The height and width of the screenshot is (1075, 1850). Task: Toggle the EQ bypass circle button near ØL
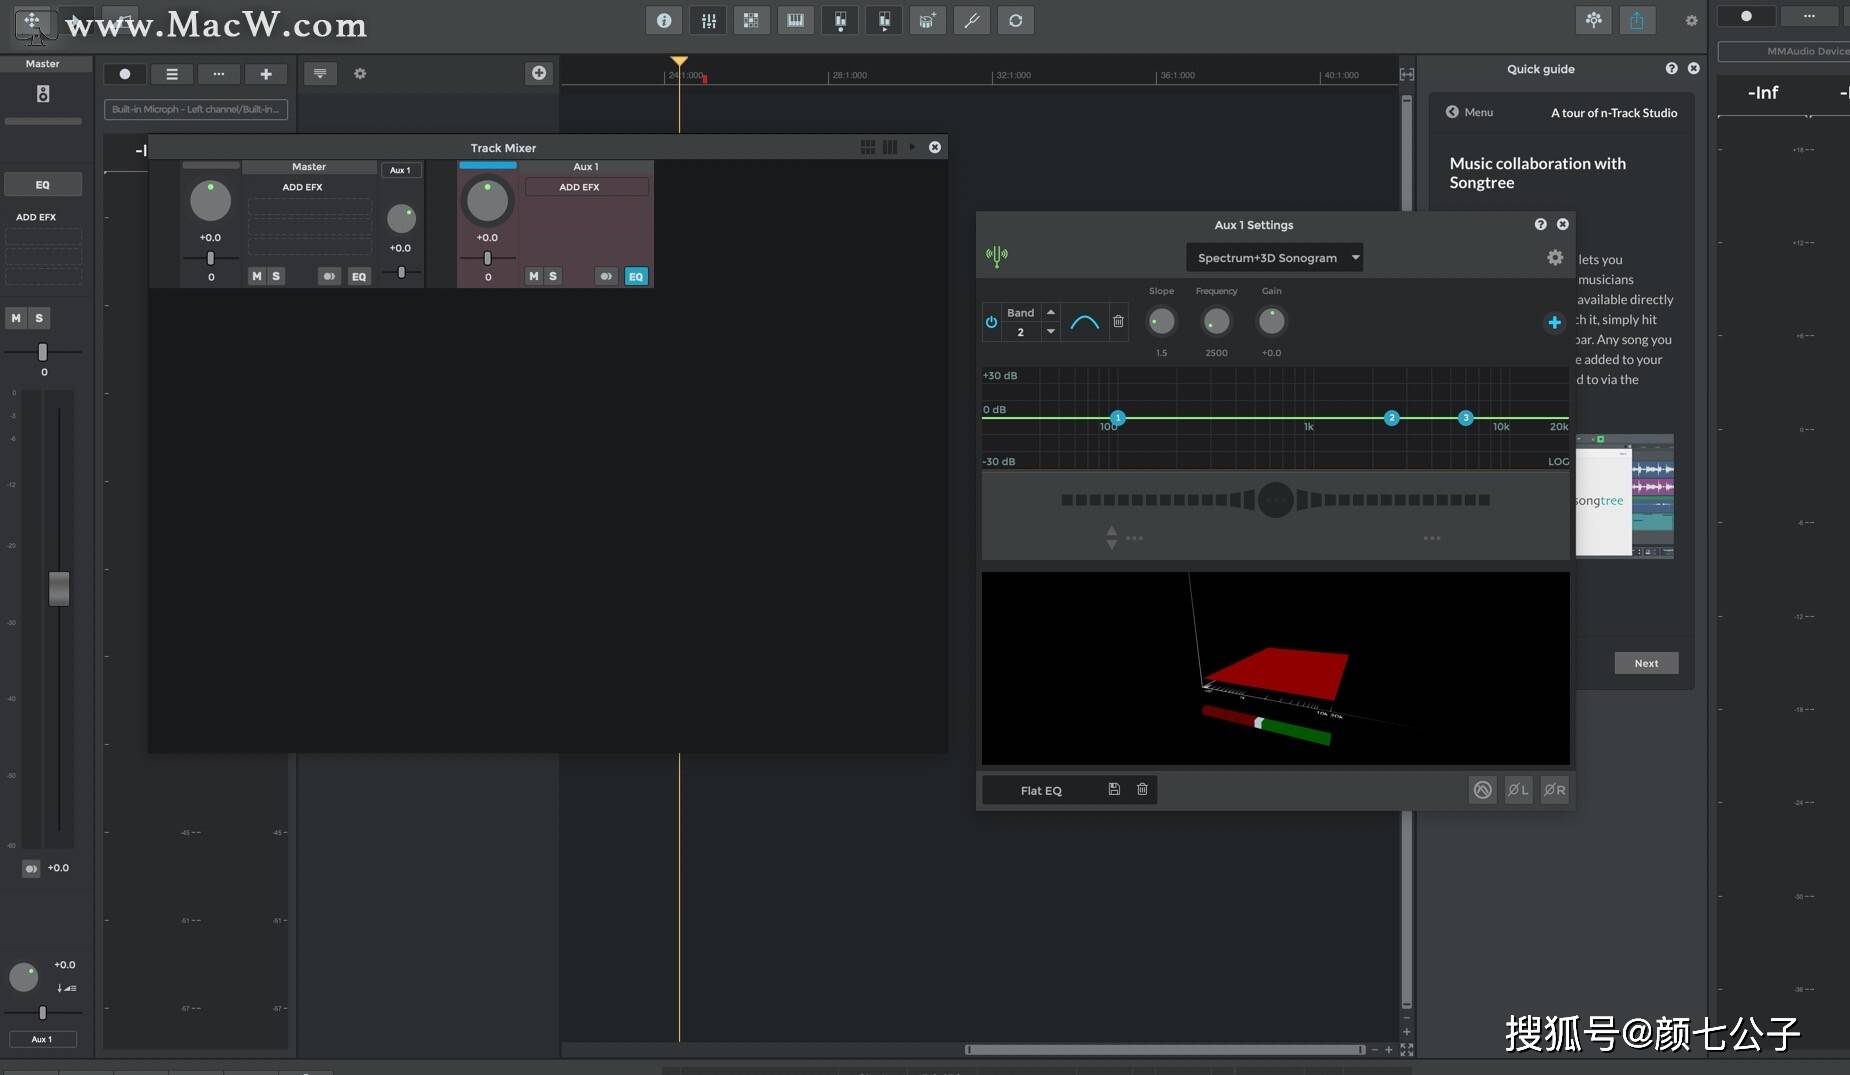click(x=1482, y=789)
